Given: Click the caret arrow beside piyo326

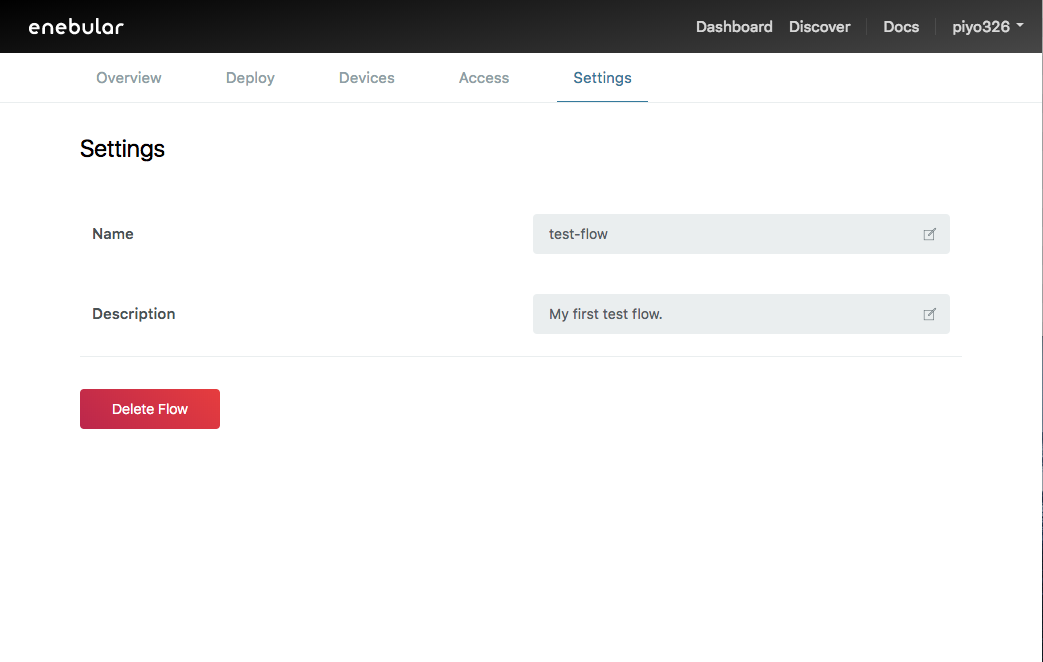Looking at the screenshot, I should click(1019, 26).
